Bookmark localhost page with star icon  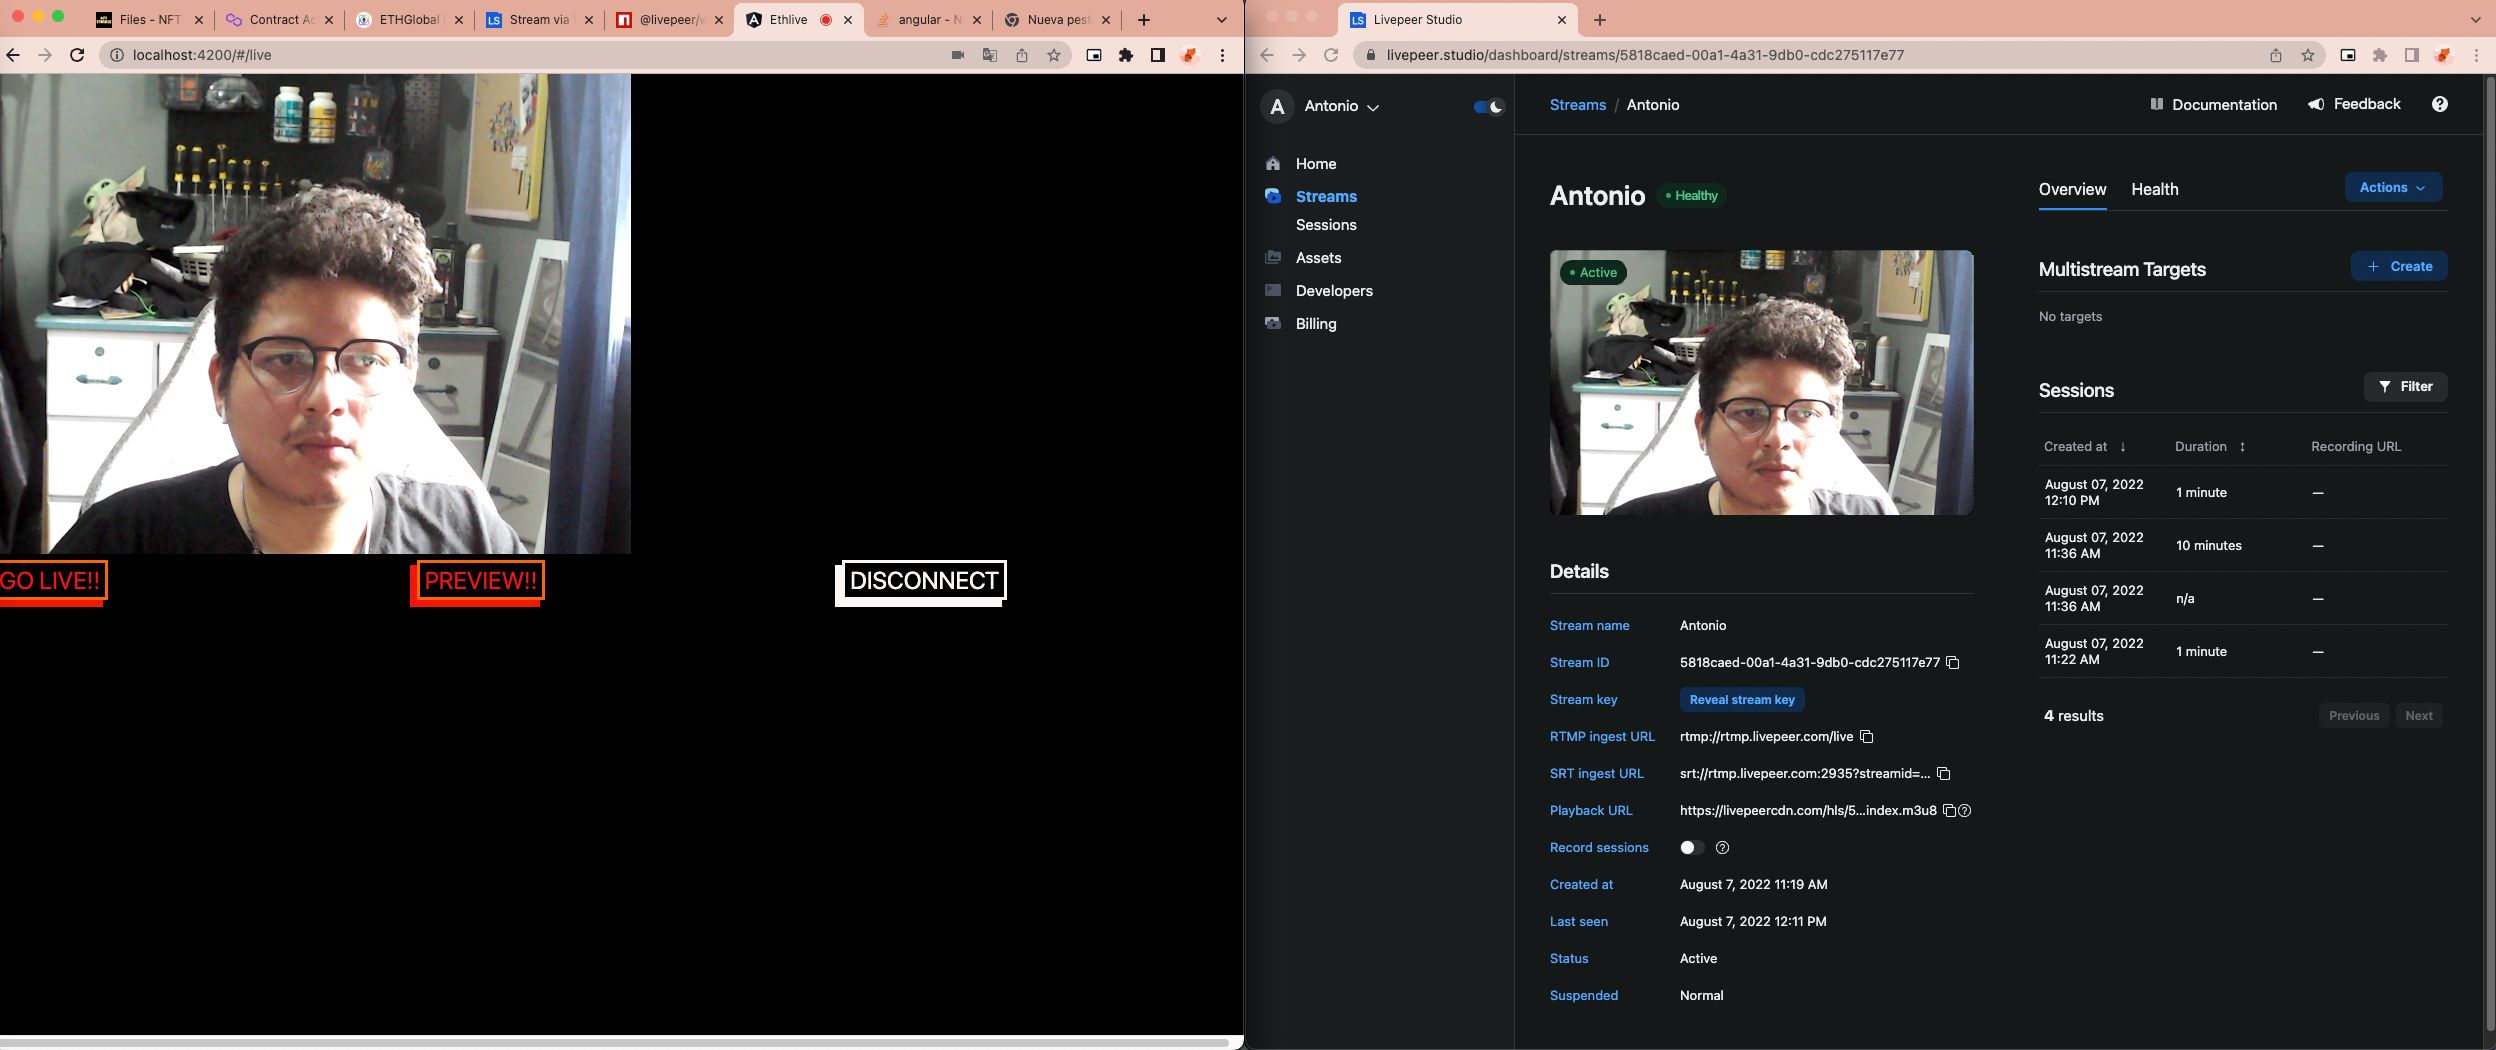pyautogui.click(x=1053, y=56)
